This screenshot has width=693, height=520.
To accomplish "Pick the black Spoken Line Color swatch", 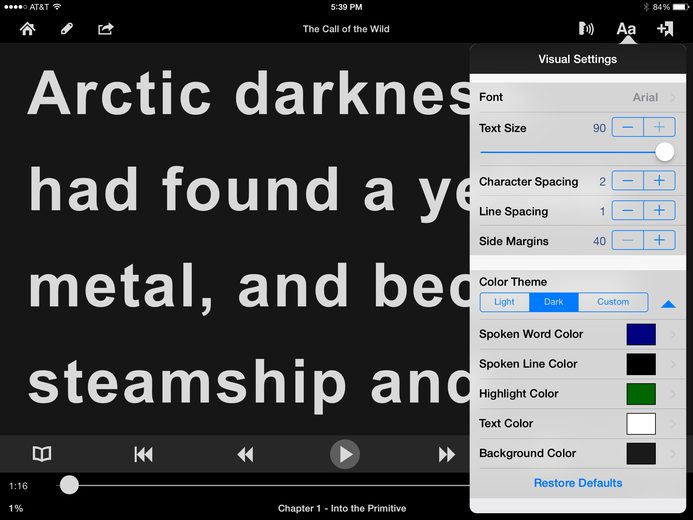I will [x=641, y=364].
